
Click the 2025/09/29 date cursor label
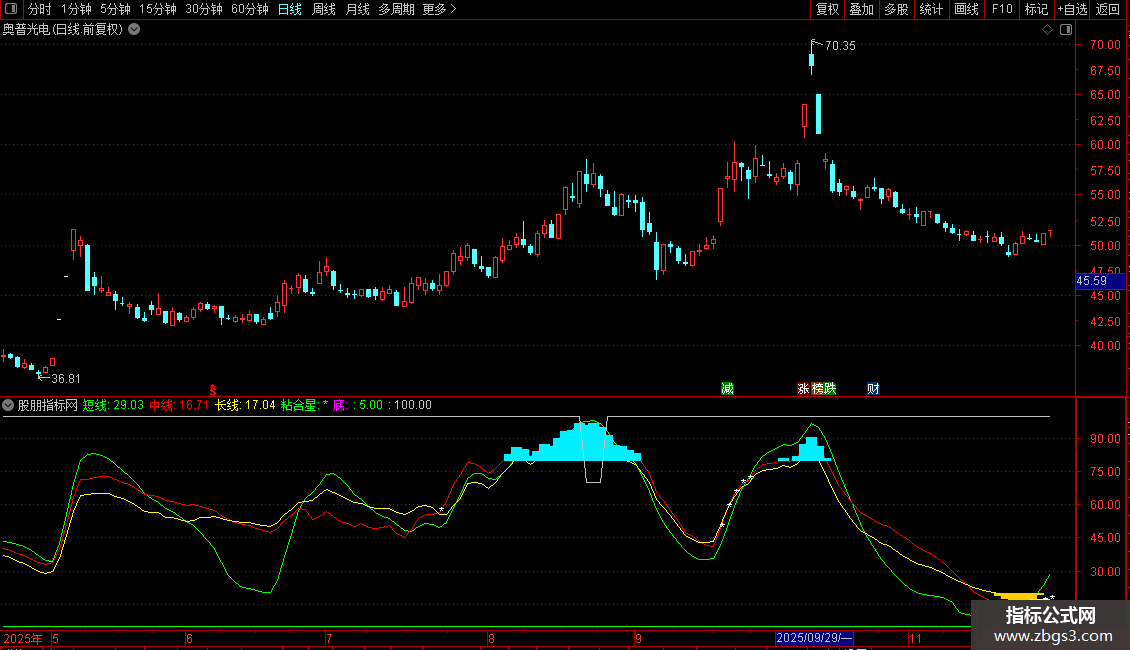(x=814, y=638)
